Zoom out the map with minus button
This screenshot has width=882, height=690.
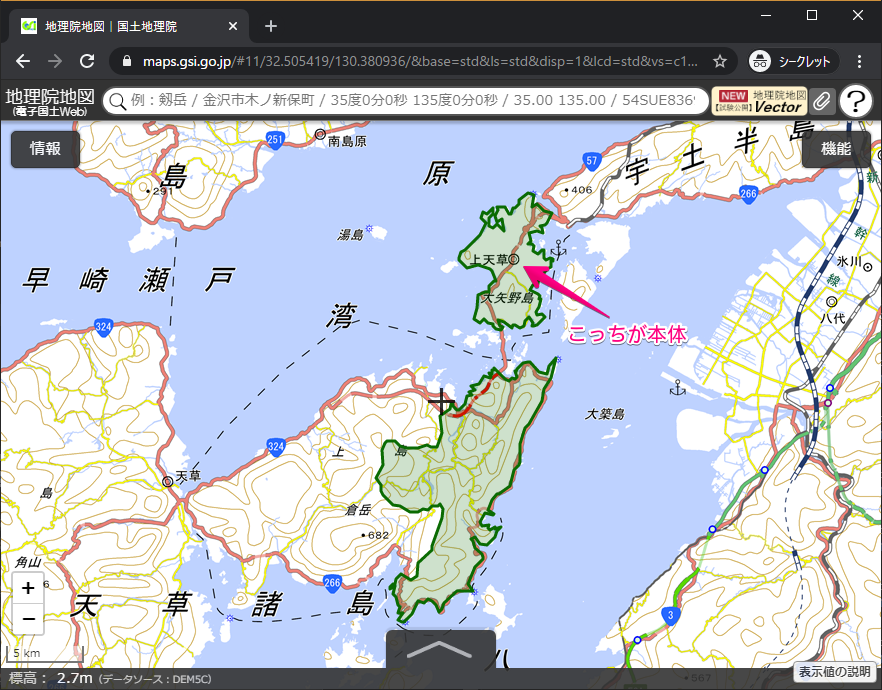[x=28, y=619]
